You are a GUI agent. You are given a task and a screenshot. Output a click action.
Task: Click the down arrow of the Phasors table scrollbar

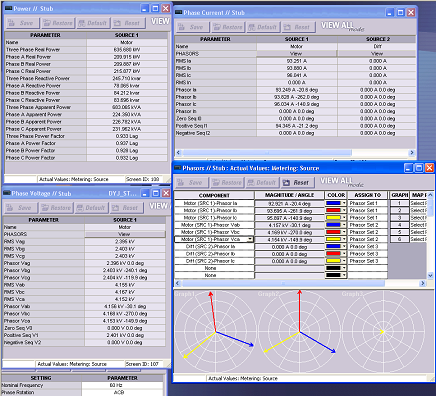click(x=430, y=276)
